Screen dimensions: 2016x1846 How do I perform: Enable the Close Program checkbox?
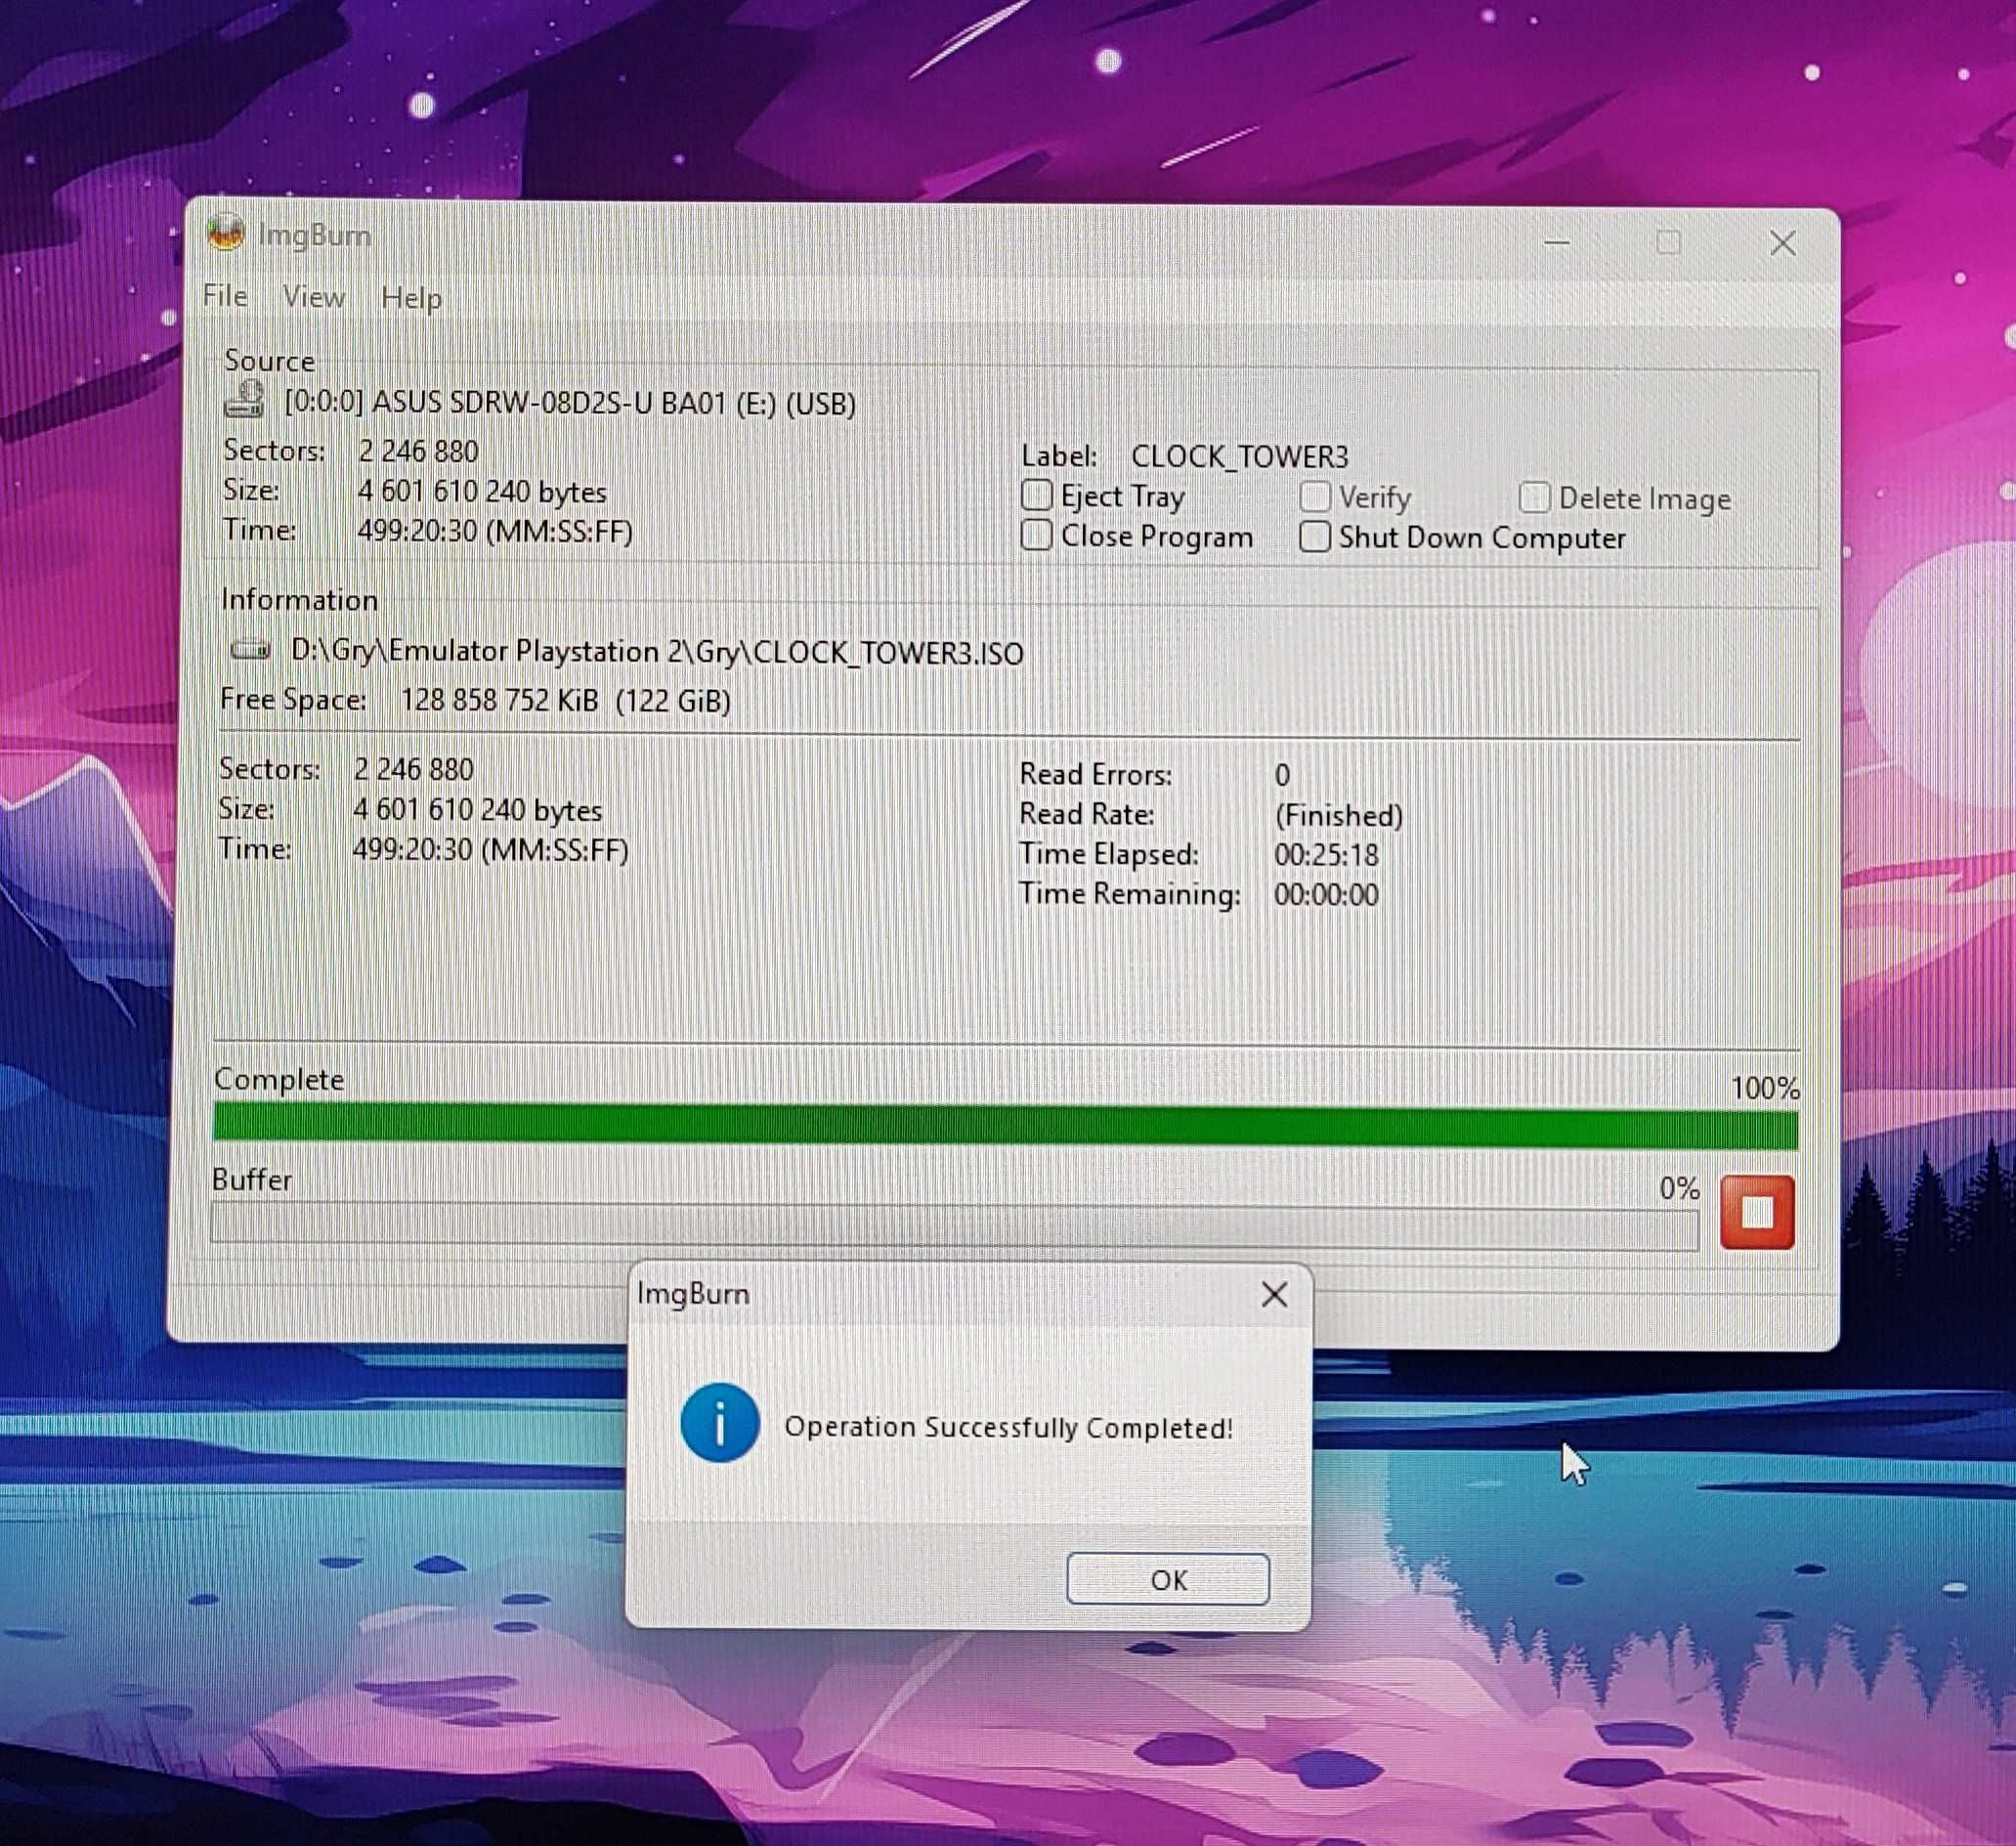coord(1037,535)
